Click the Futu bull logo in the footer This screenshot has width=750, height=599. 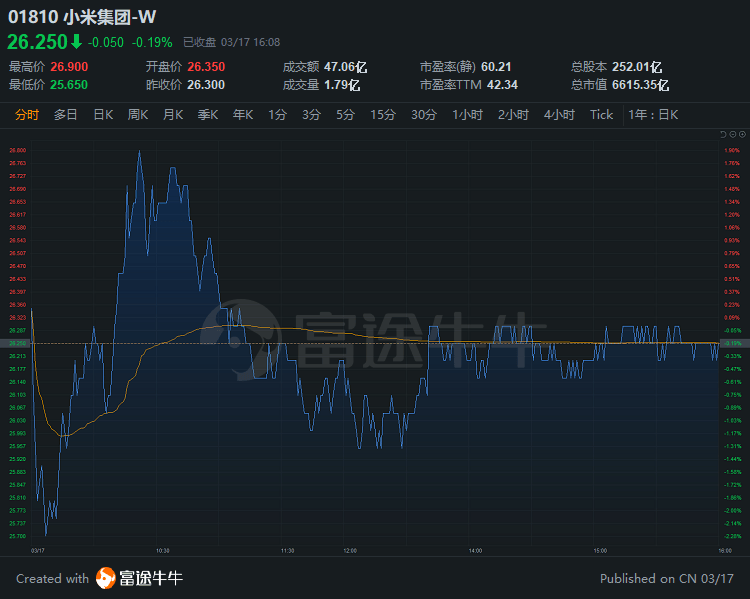106,578
